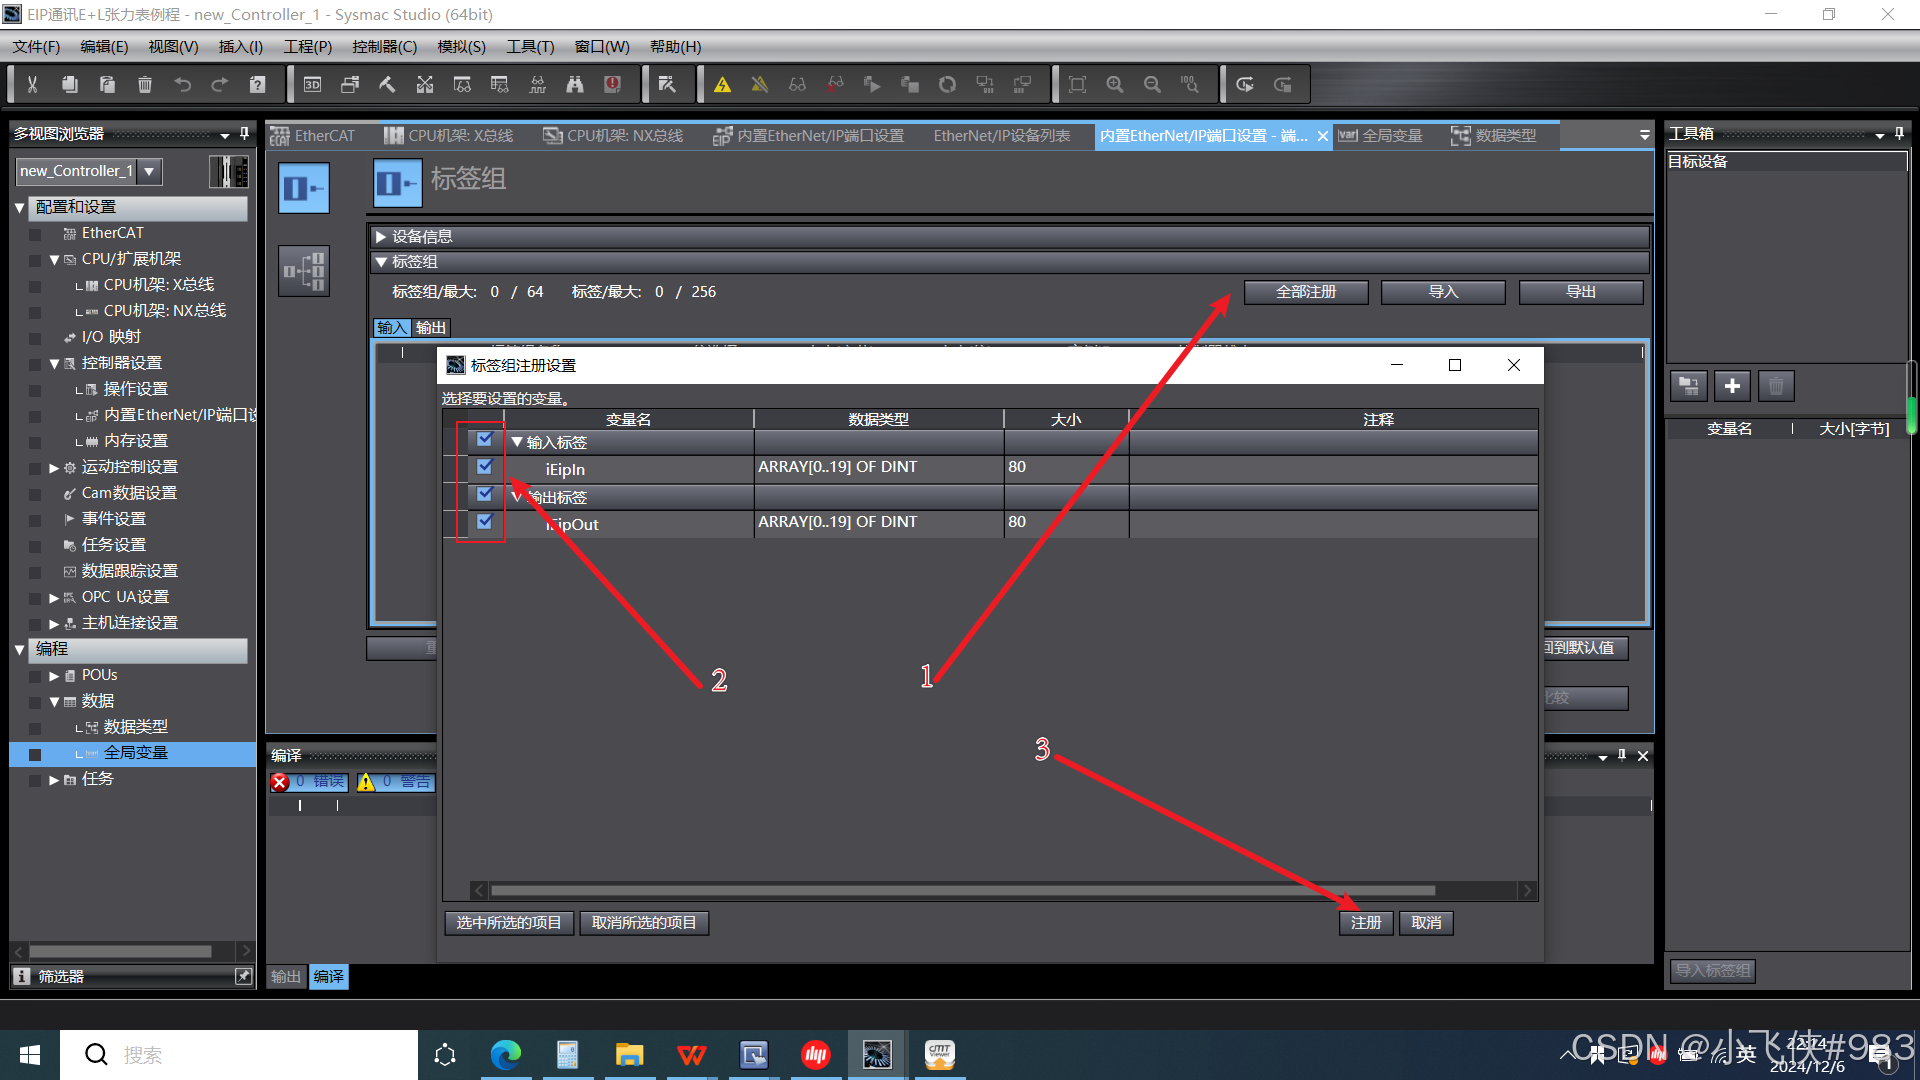Viewport: 1920px width, 1080px height.
Task: Open the 控制器(C) menu
Action: pos(384,47)
